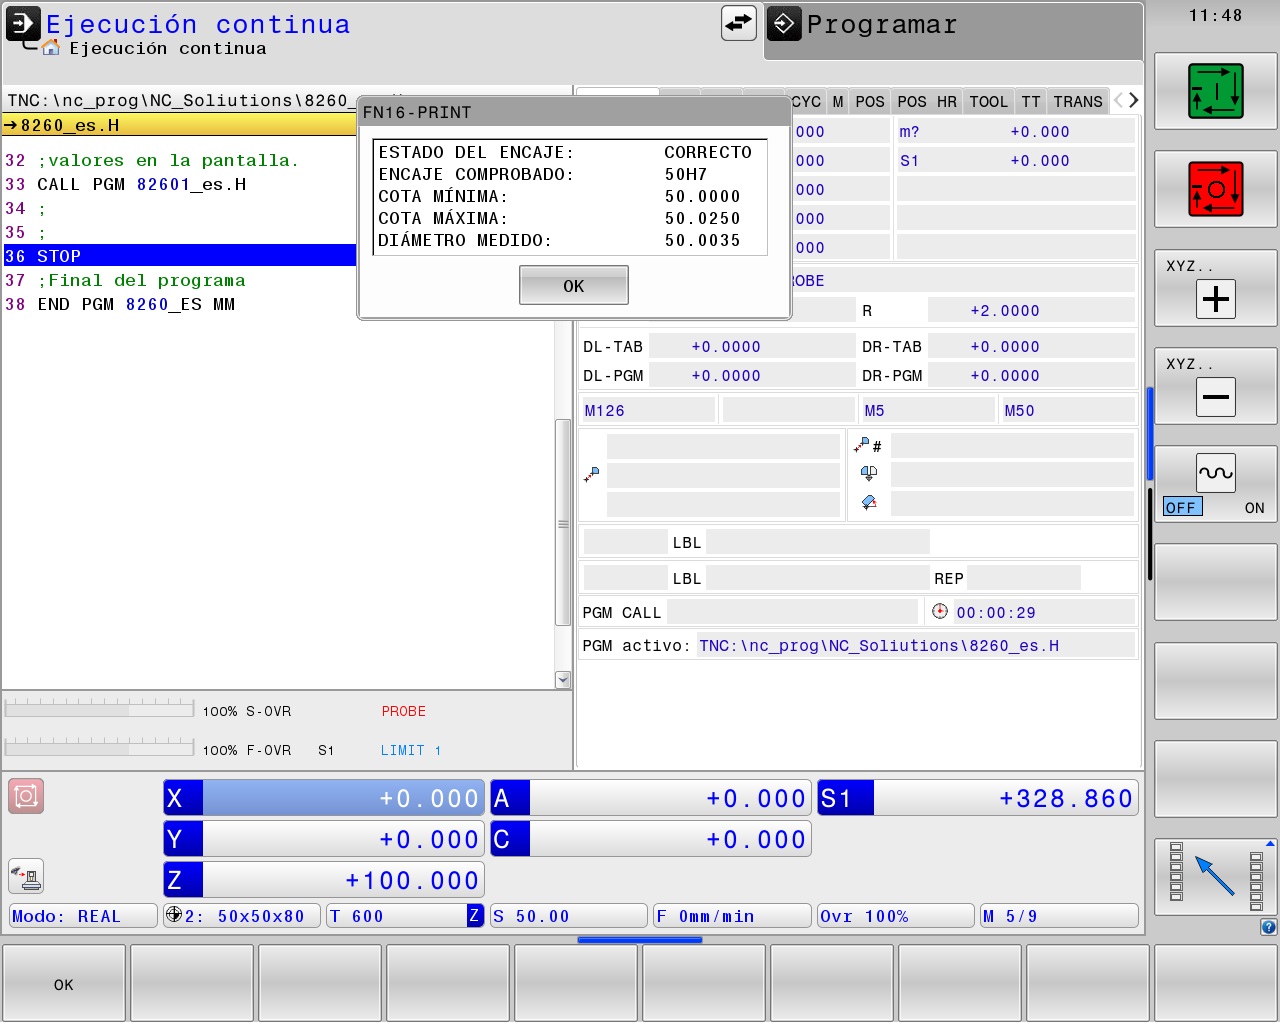The height and width of the screenshot is (1024, 1280).
Task: Click the program scrollbar down arrow
Action: 563,680
